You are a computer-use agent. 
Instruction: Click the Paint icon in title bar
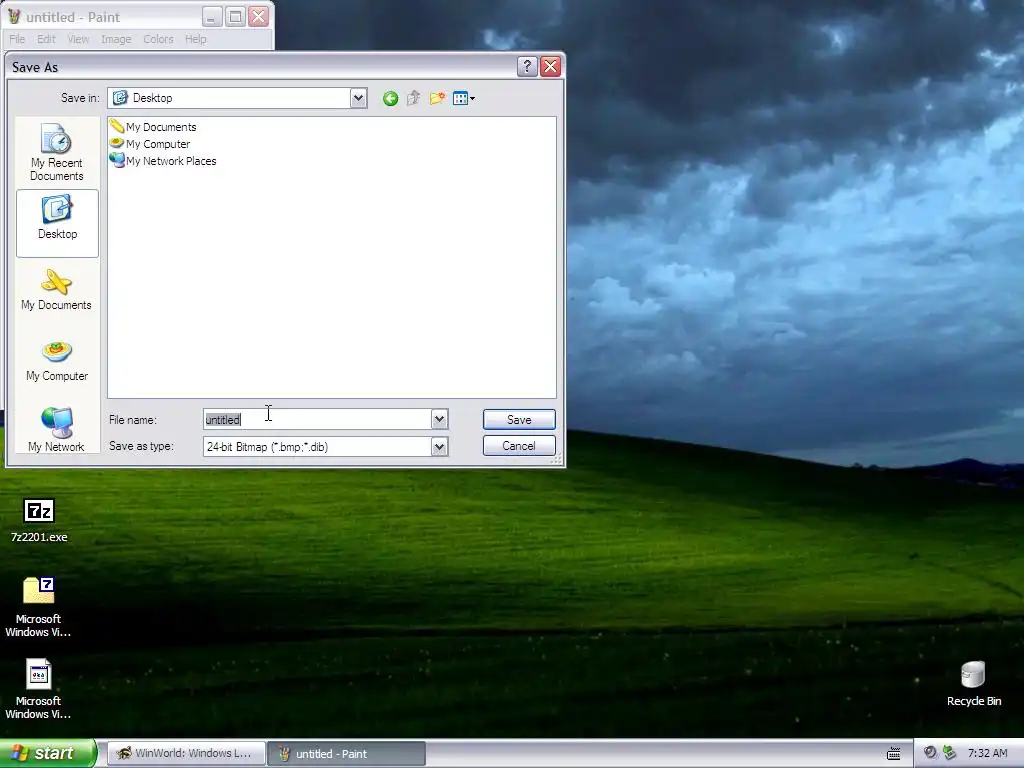click(14, 16)
